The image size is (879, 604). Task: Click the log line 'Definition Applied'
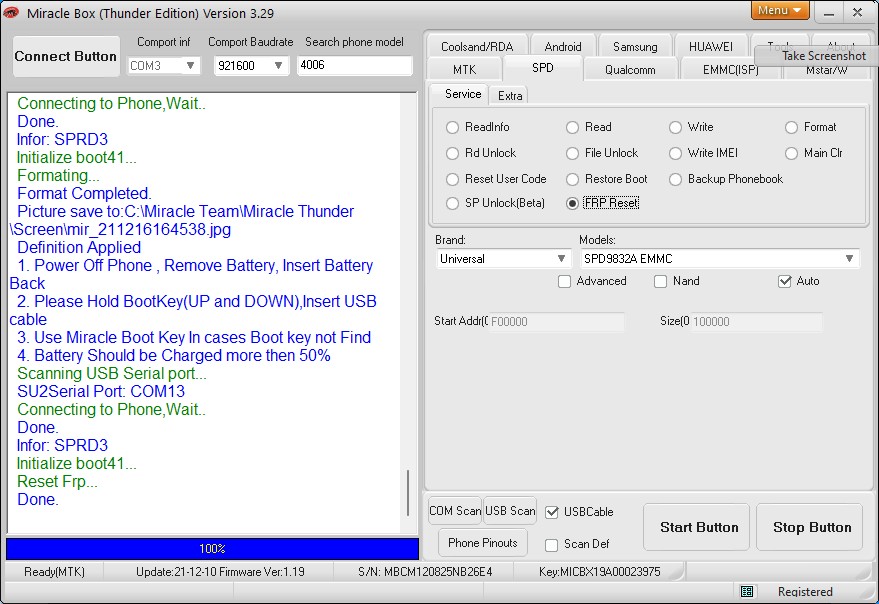(x=79, y=247)
